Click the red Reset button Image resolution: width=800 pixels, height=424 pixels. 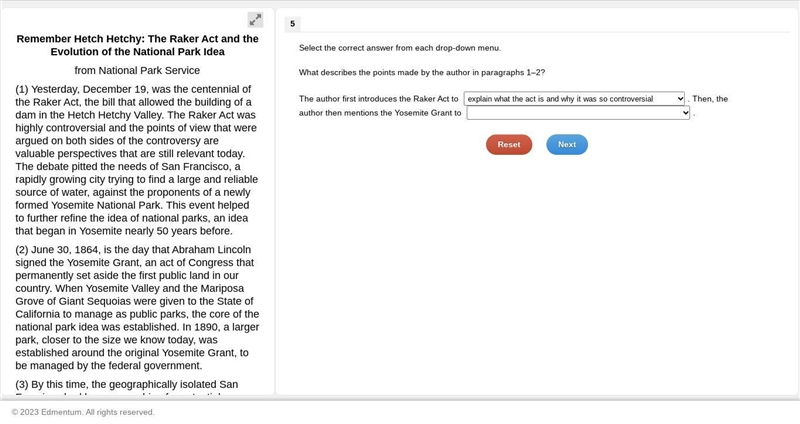(x=509, y=144)
